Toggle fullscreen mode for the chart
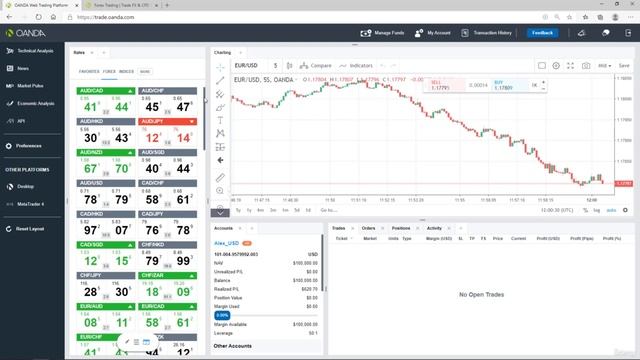The image size is (640, 360). point(570,66)
